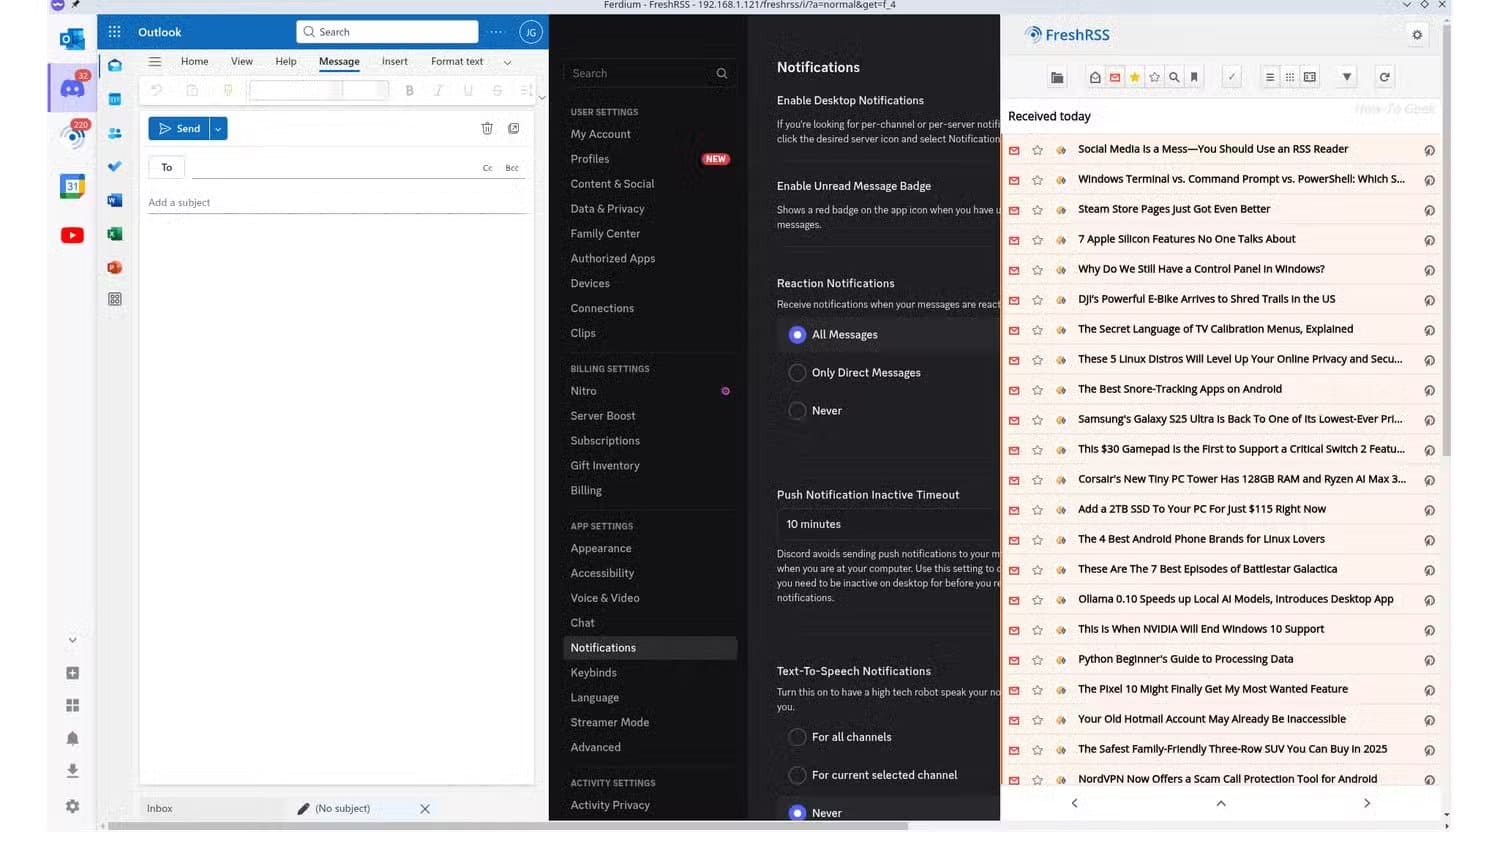Open the FreshRSS service with 220 badge
Viewport: 1500px width, 844px height.
click(x=72, y=136)
